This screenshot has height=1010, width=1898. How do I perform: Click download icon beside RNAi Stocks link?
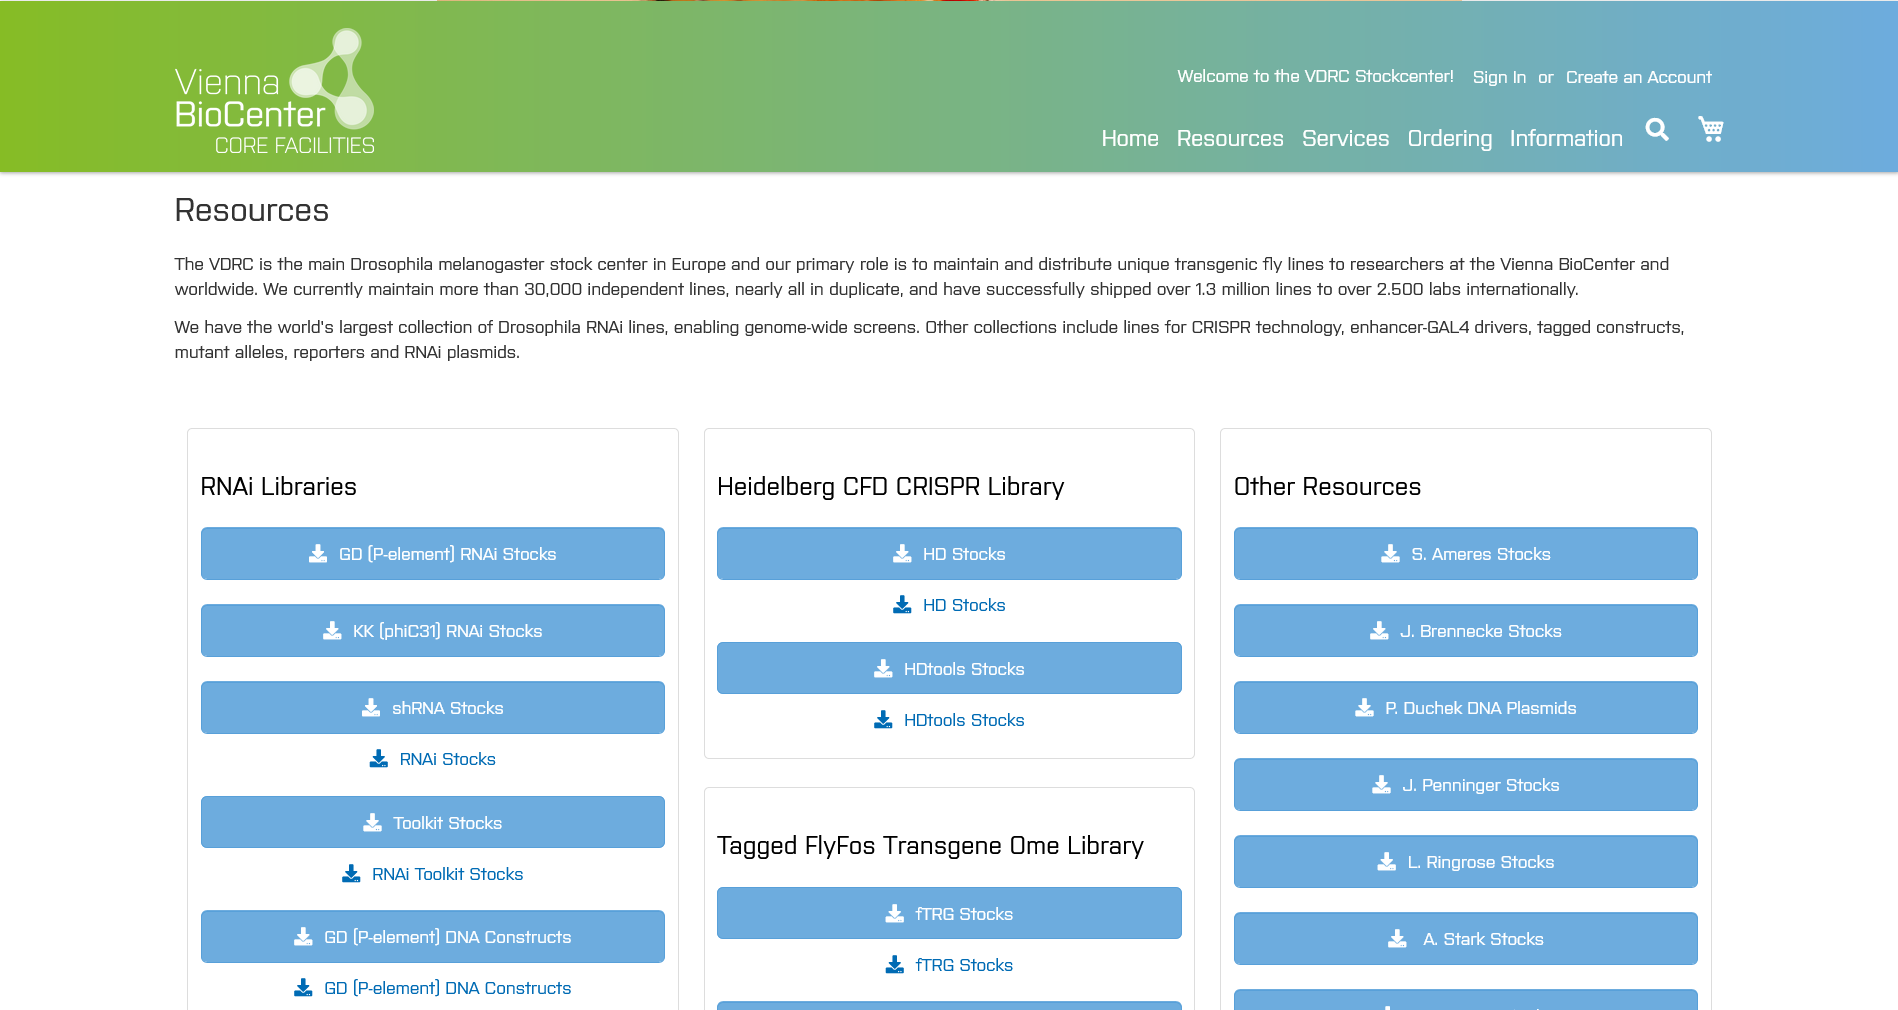click(379, 759)
